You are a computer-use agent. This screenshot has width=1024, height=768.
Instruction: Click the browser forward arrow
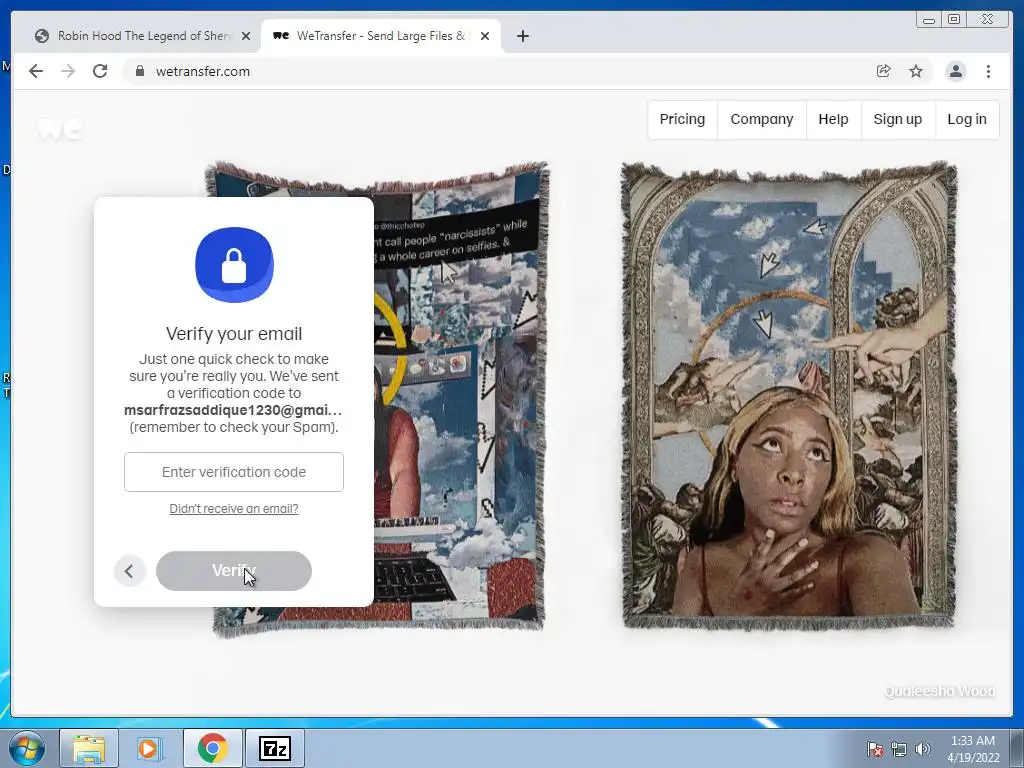click(x=68, y=71)
